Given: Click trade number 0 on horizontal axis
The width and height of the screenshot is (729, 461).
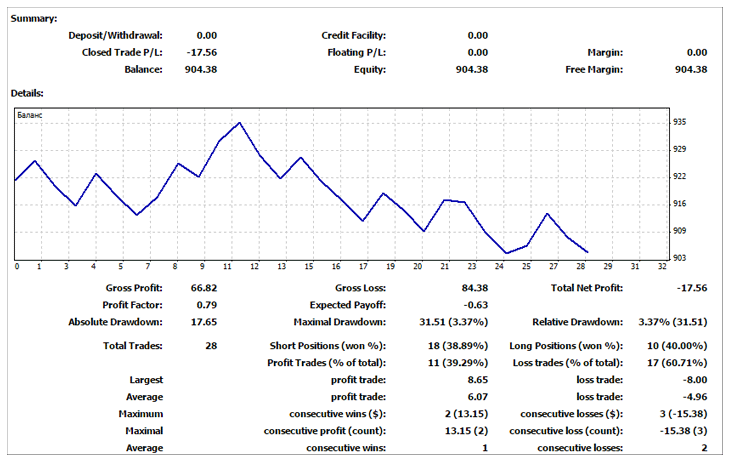Looking at the screenshot, I should click(x=17, y=267).
